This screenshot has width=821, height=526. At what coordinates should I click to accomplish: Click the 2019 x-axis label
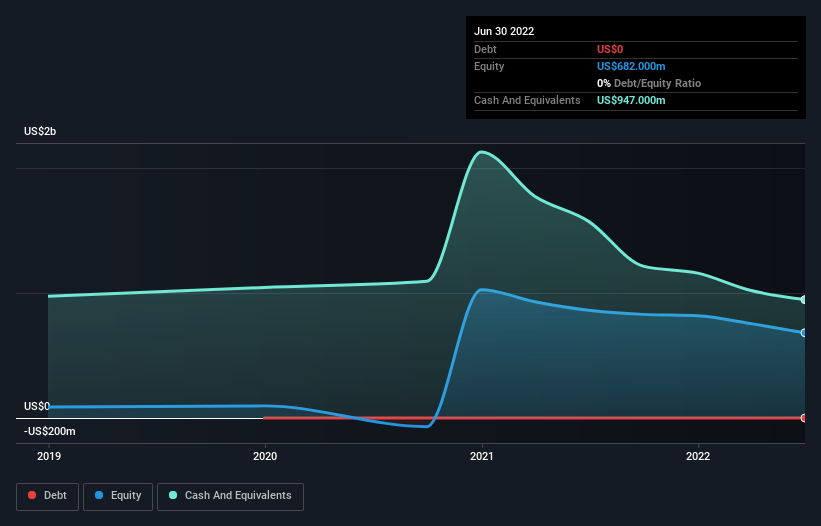click(49, 456)
